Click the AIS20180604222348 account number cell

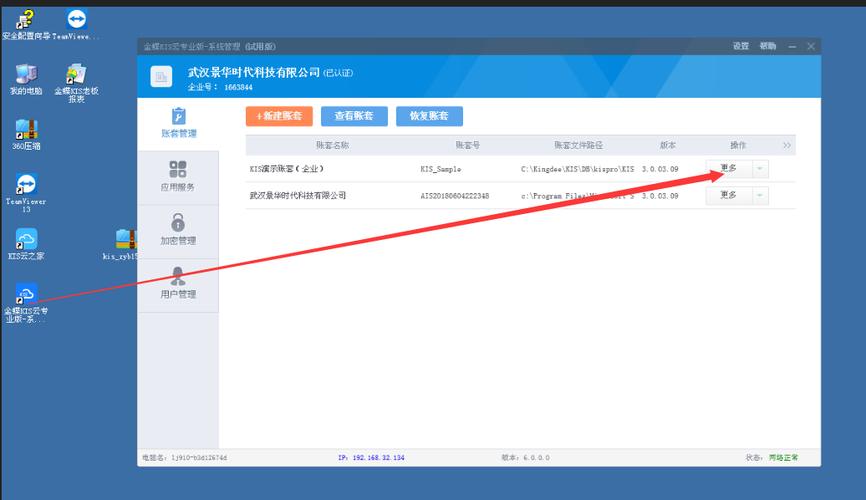pyautogui.click(x=455, y=196)
